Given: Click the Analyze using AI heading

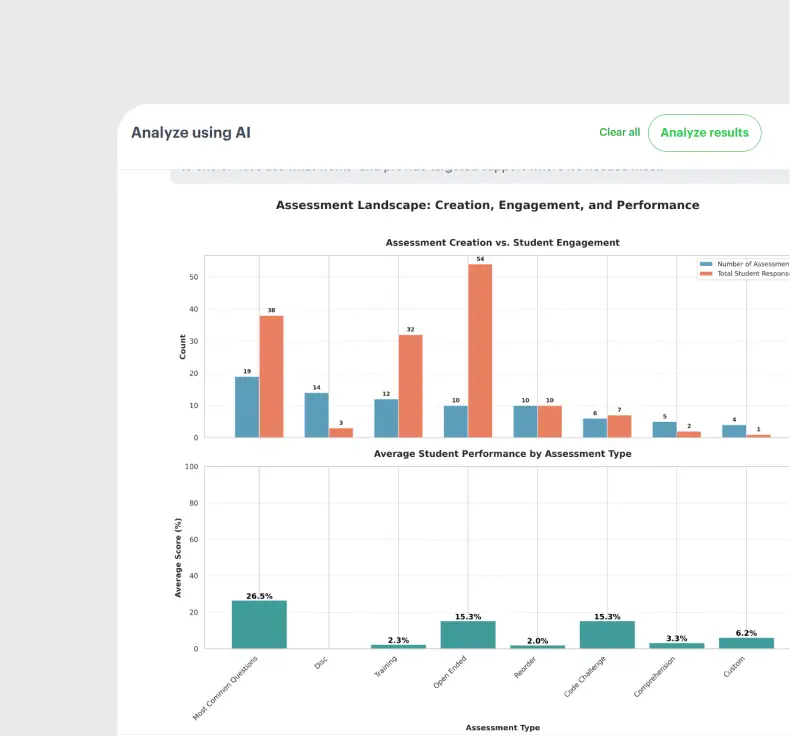Looking at the screenshot, I should coord(191,132).
